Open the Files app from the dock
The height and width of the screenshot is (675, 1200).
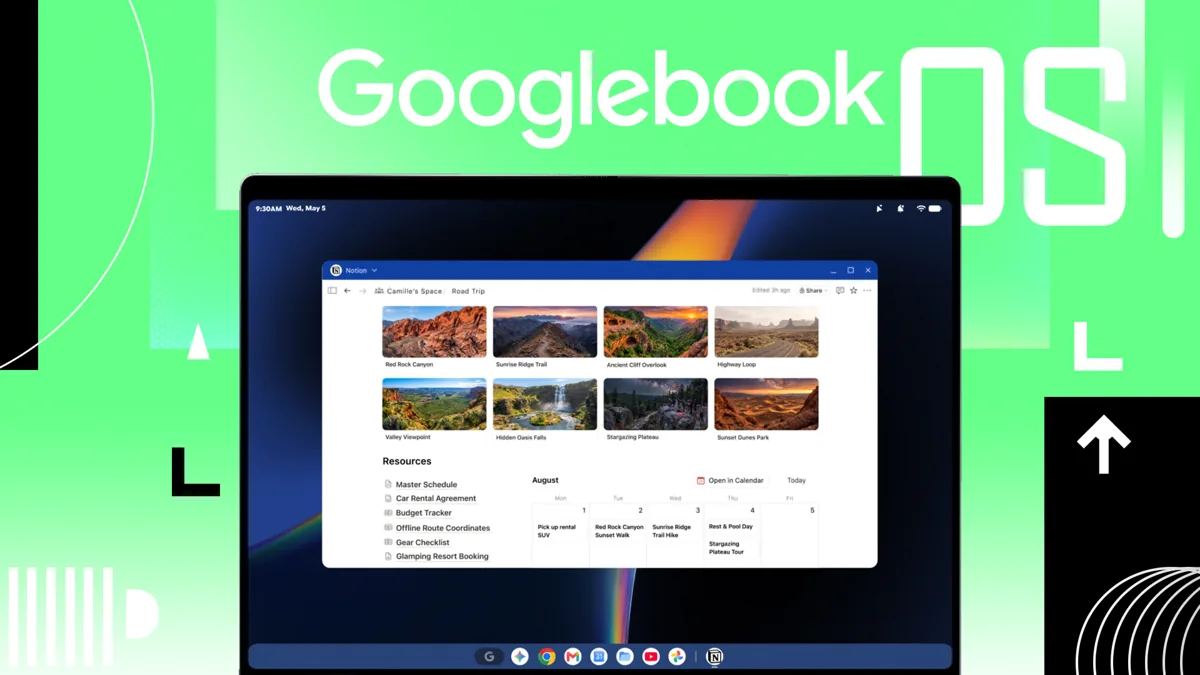coord(625,657)
